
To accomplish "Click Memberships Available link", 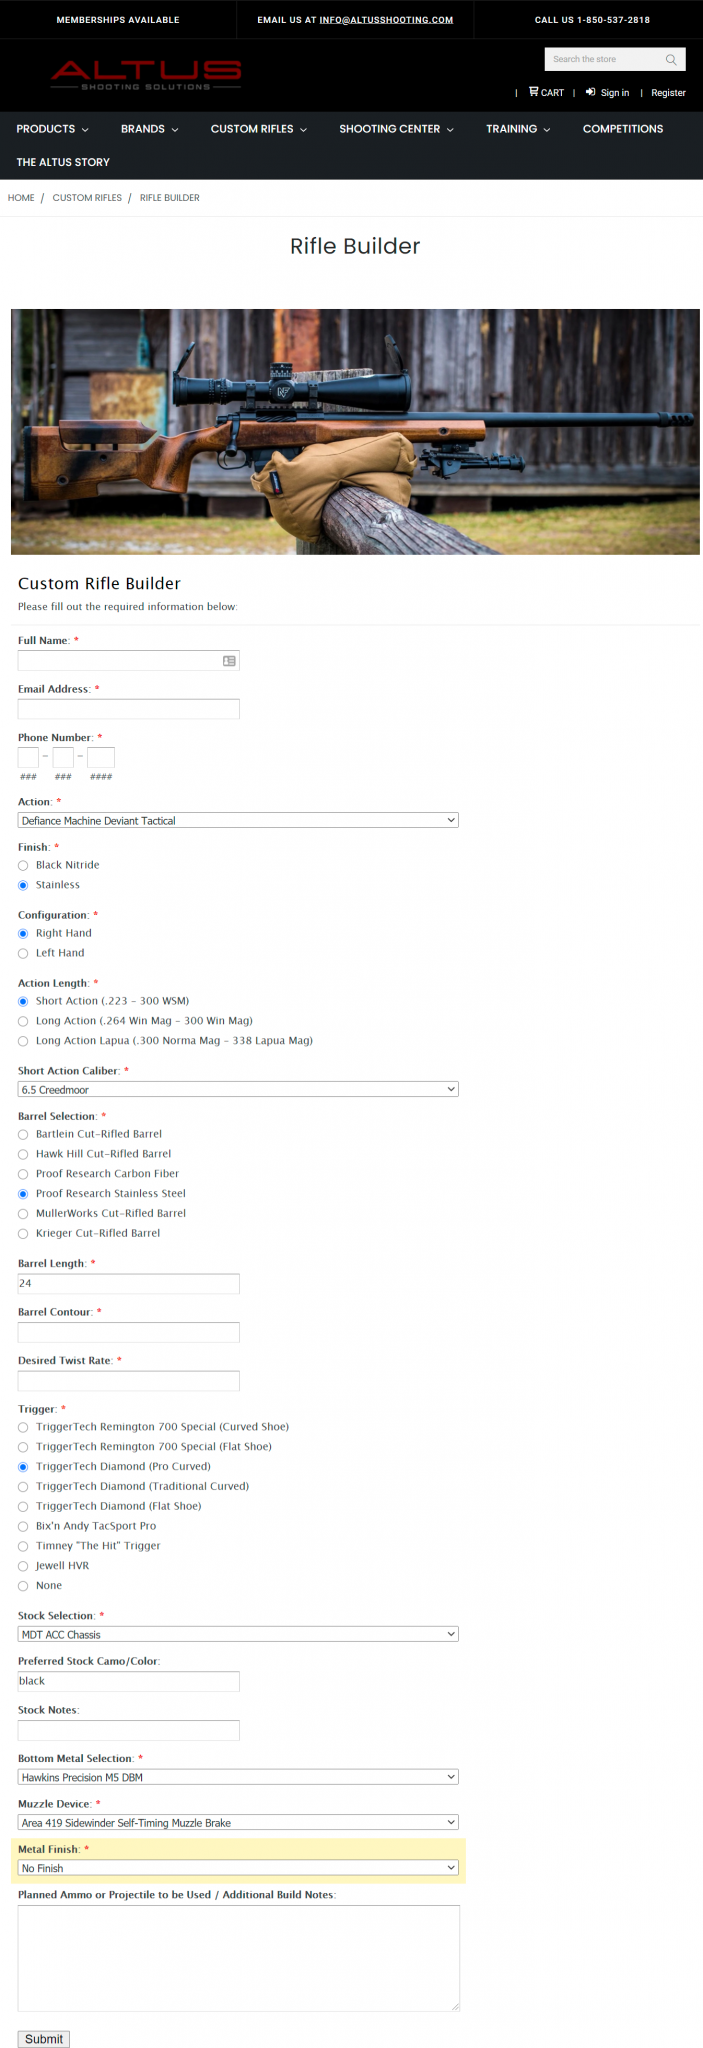I will pyautogui.click(x=118, y=20).
